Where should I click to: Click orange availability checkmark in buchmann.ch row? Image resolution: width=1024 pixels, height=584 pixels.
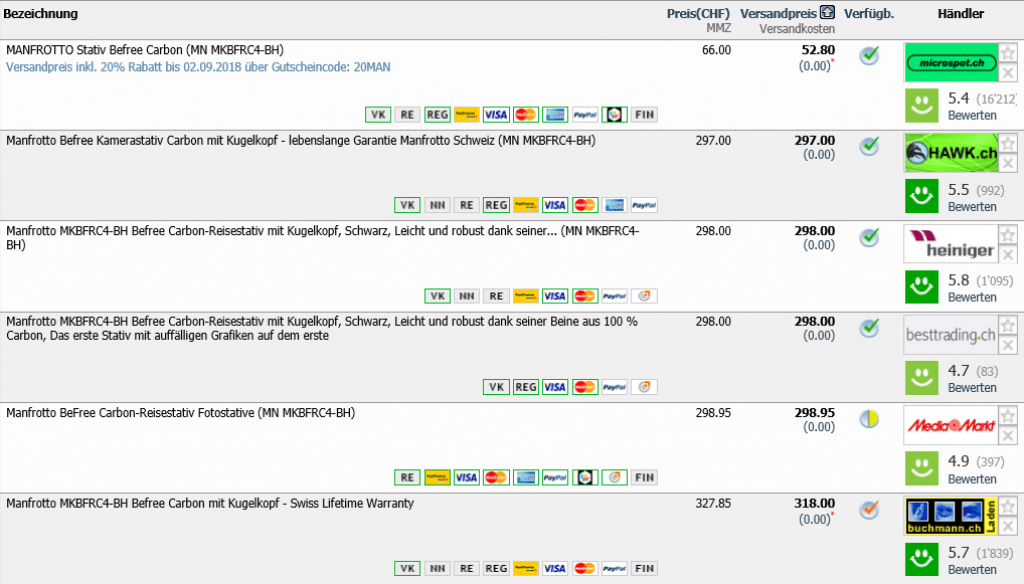869,510
